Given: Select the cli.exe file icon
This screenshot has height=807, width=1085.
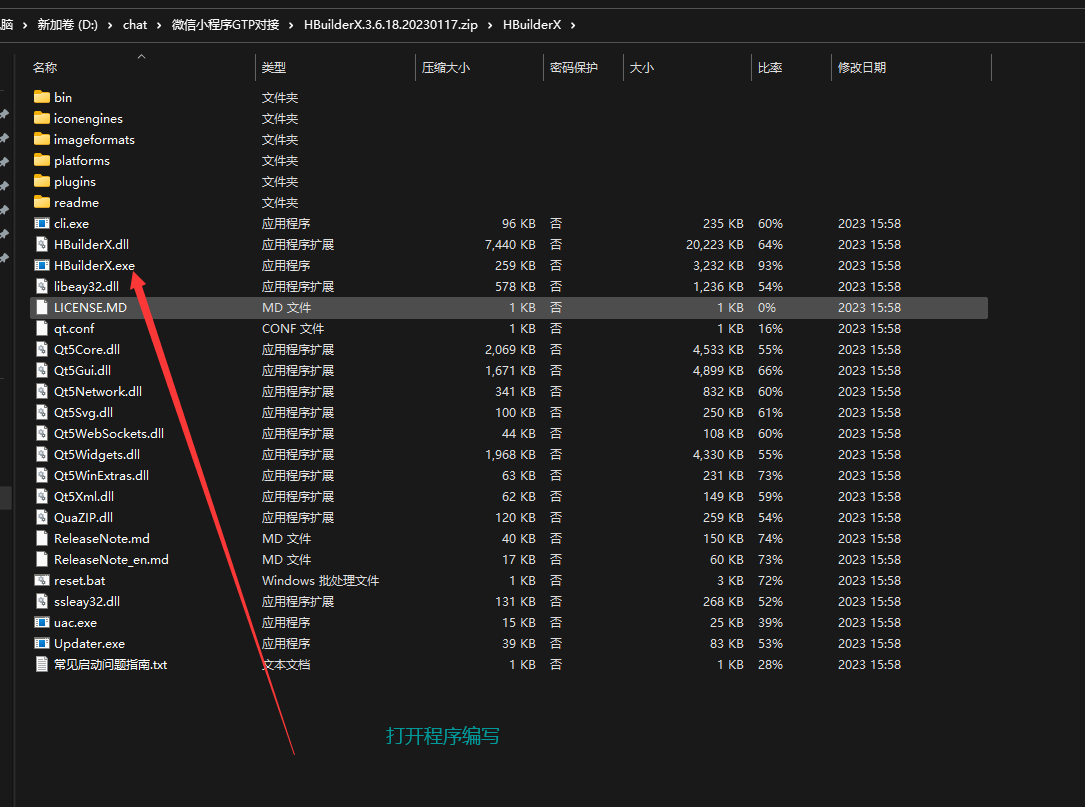Looking at the screenshot, I should pyautogui.click(x=41, y=224).
